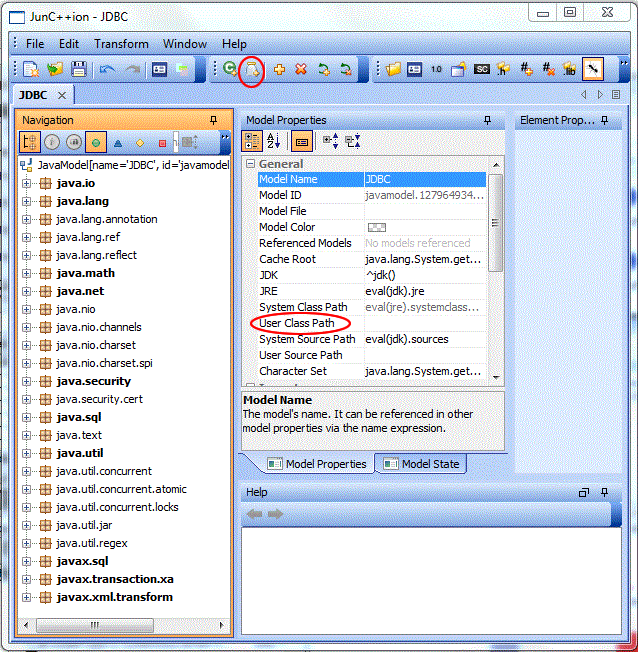The width and height of the screenshot is (638, 652).
Task: Show document list icon at tab bar right
Action: (x=616, y=95)
